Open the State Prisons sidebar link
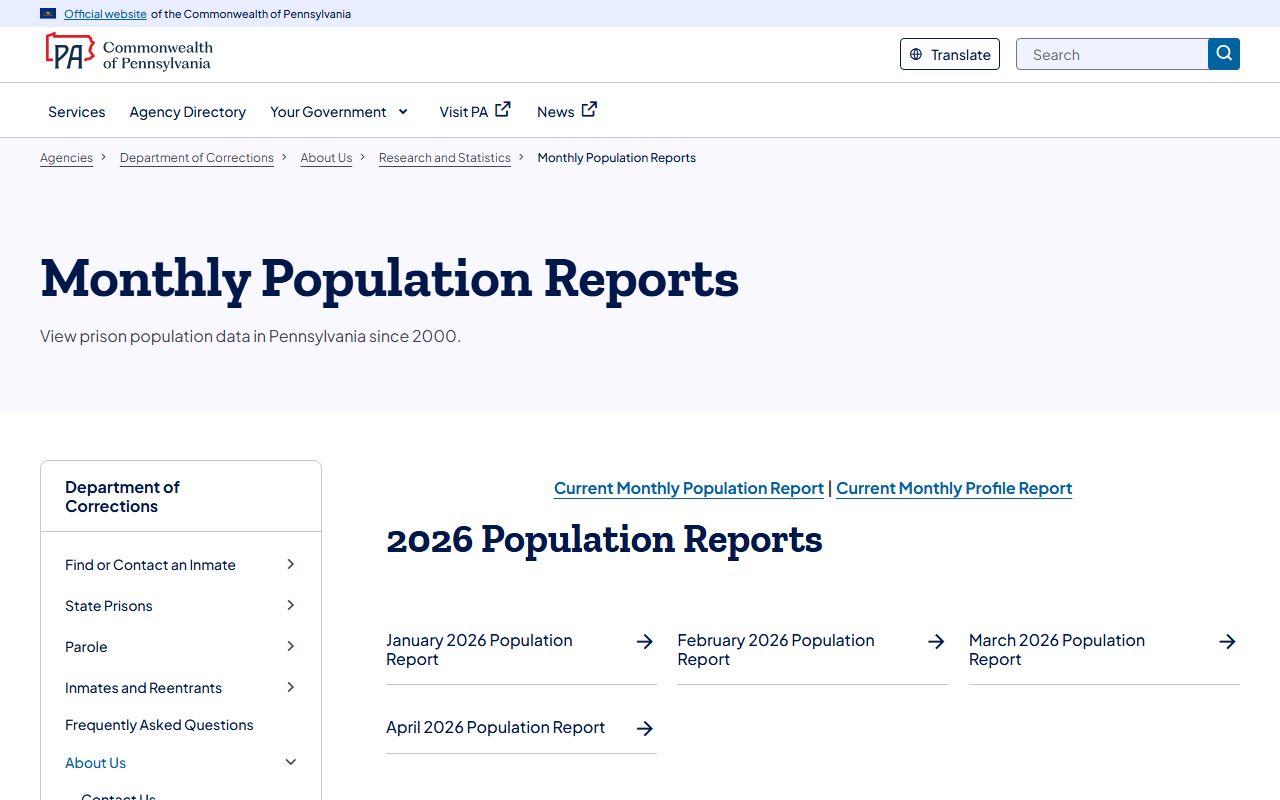 tap(109, 606)
